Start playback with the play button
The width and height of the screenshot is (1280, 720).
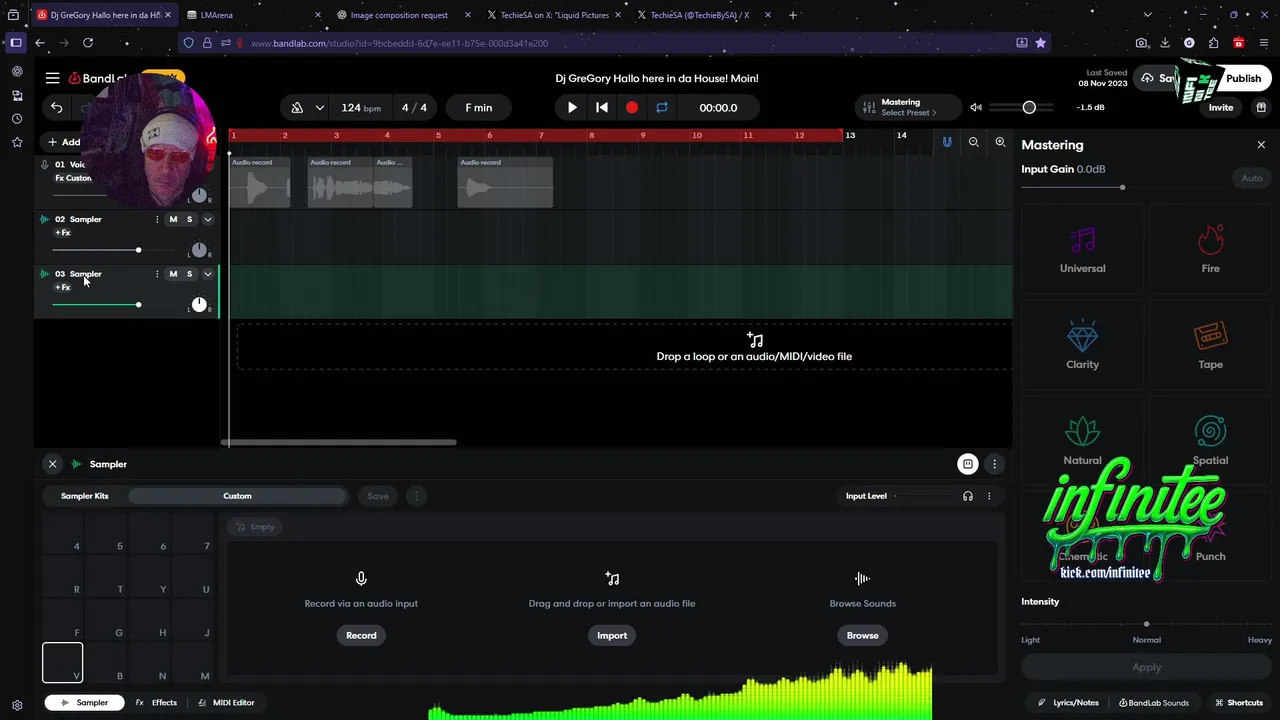(572, 108)
